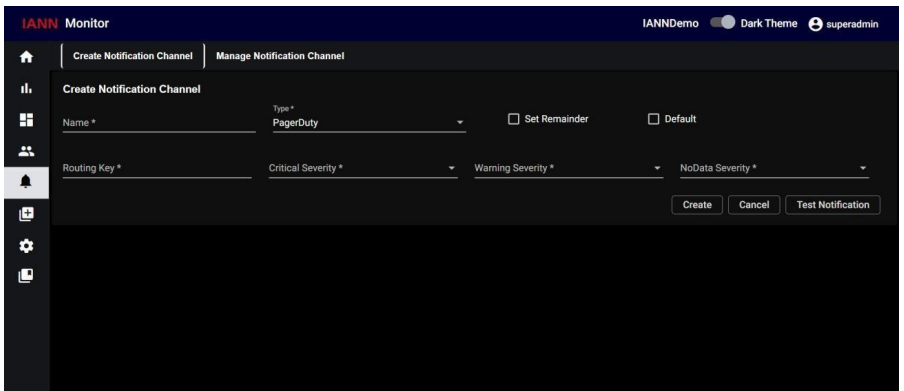
Task: Open the settings gear icon
Action: (27, 246)
